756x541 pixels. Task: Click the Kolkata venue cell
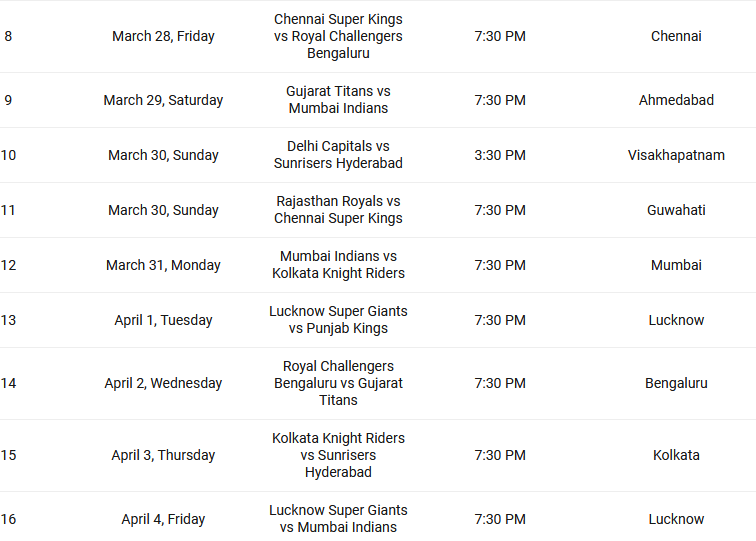click(x=676, y=455)
